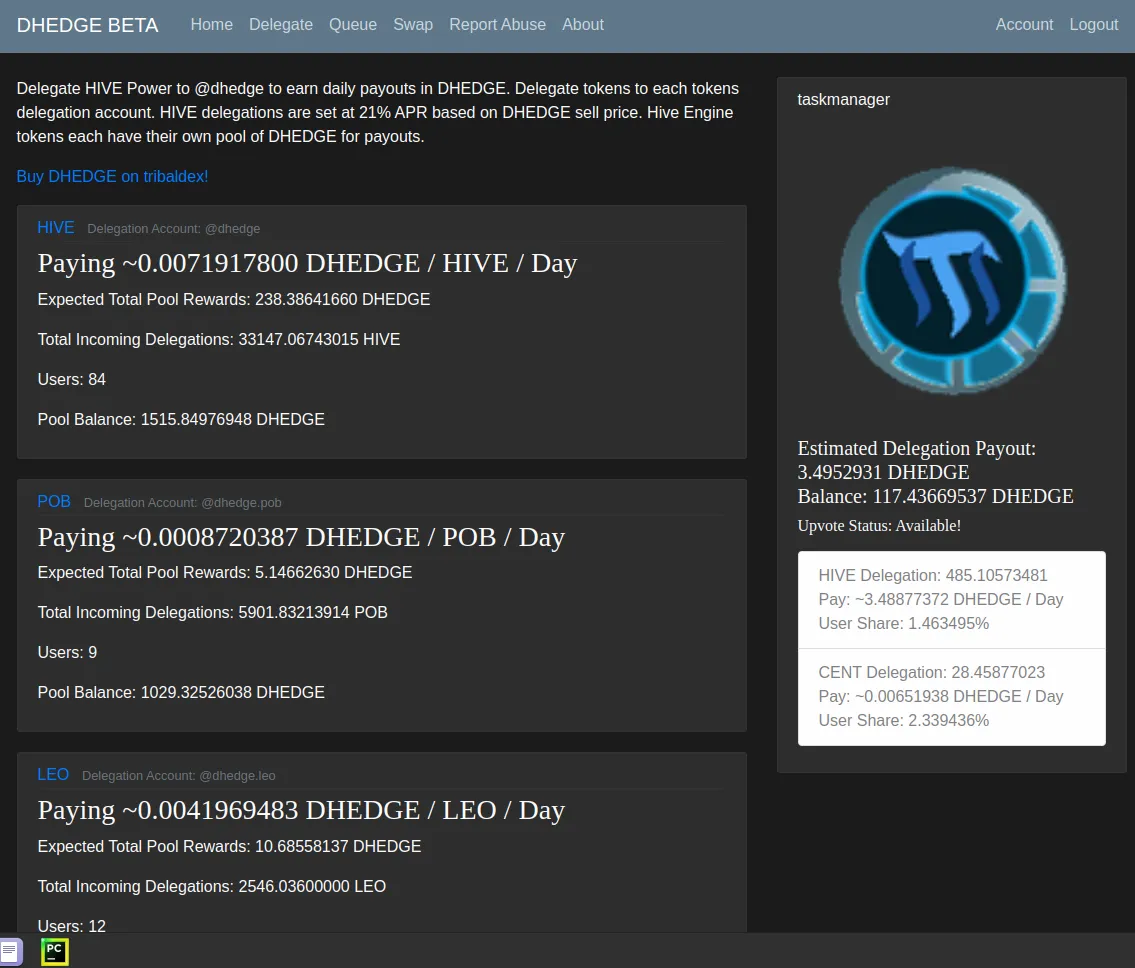
Task: Click CENT Delegation: 28.45877023 entry
Action: 932,673
